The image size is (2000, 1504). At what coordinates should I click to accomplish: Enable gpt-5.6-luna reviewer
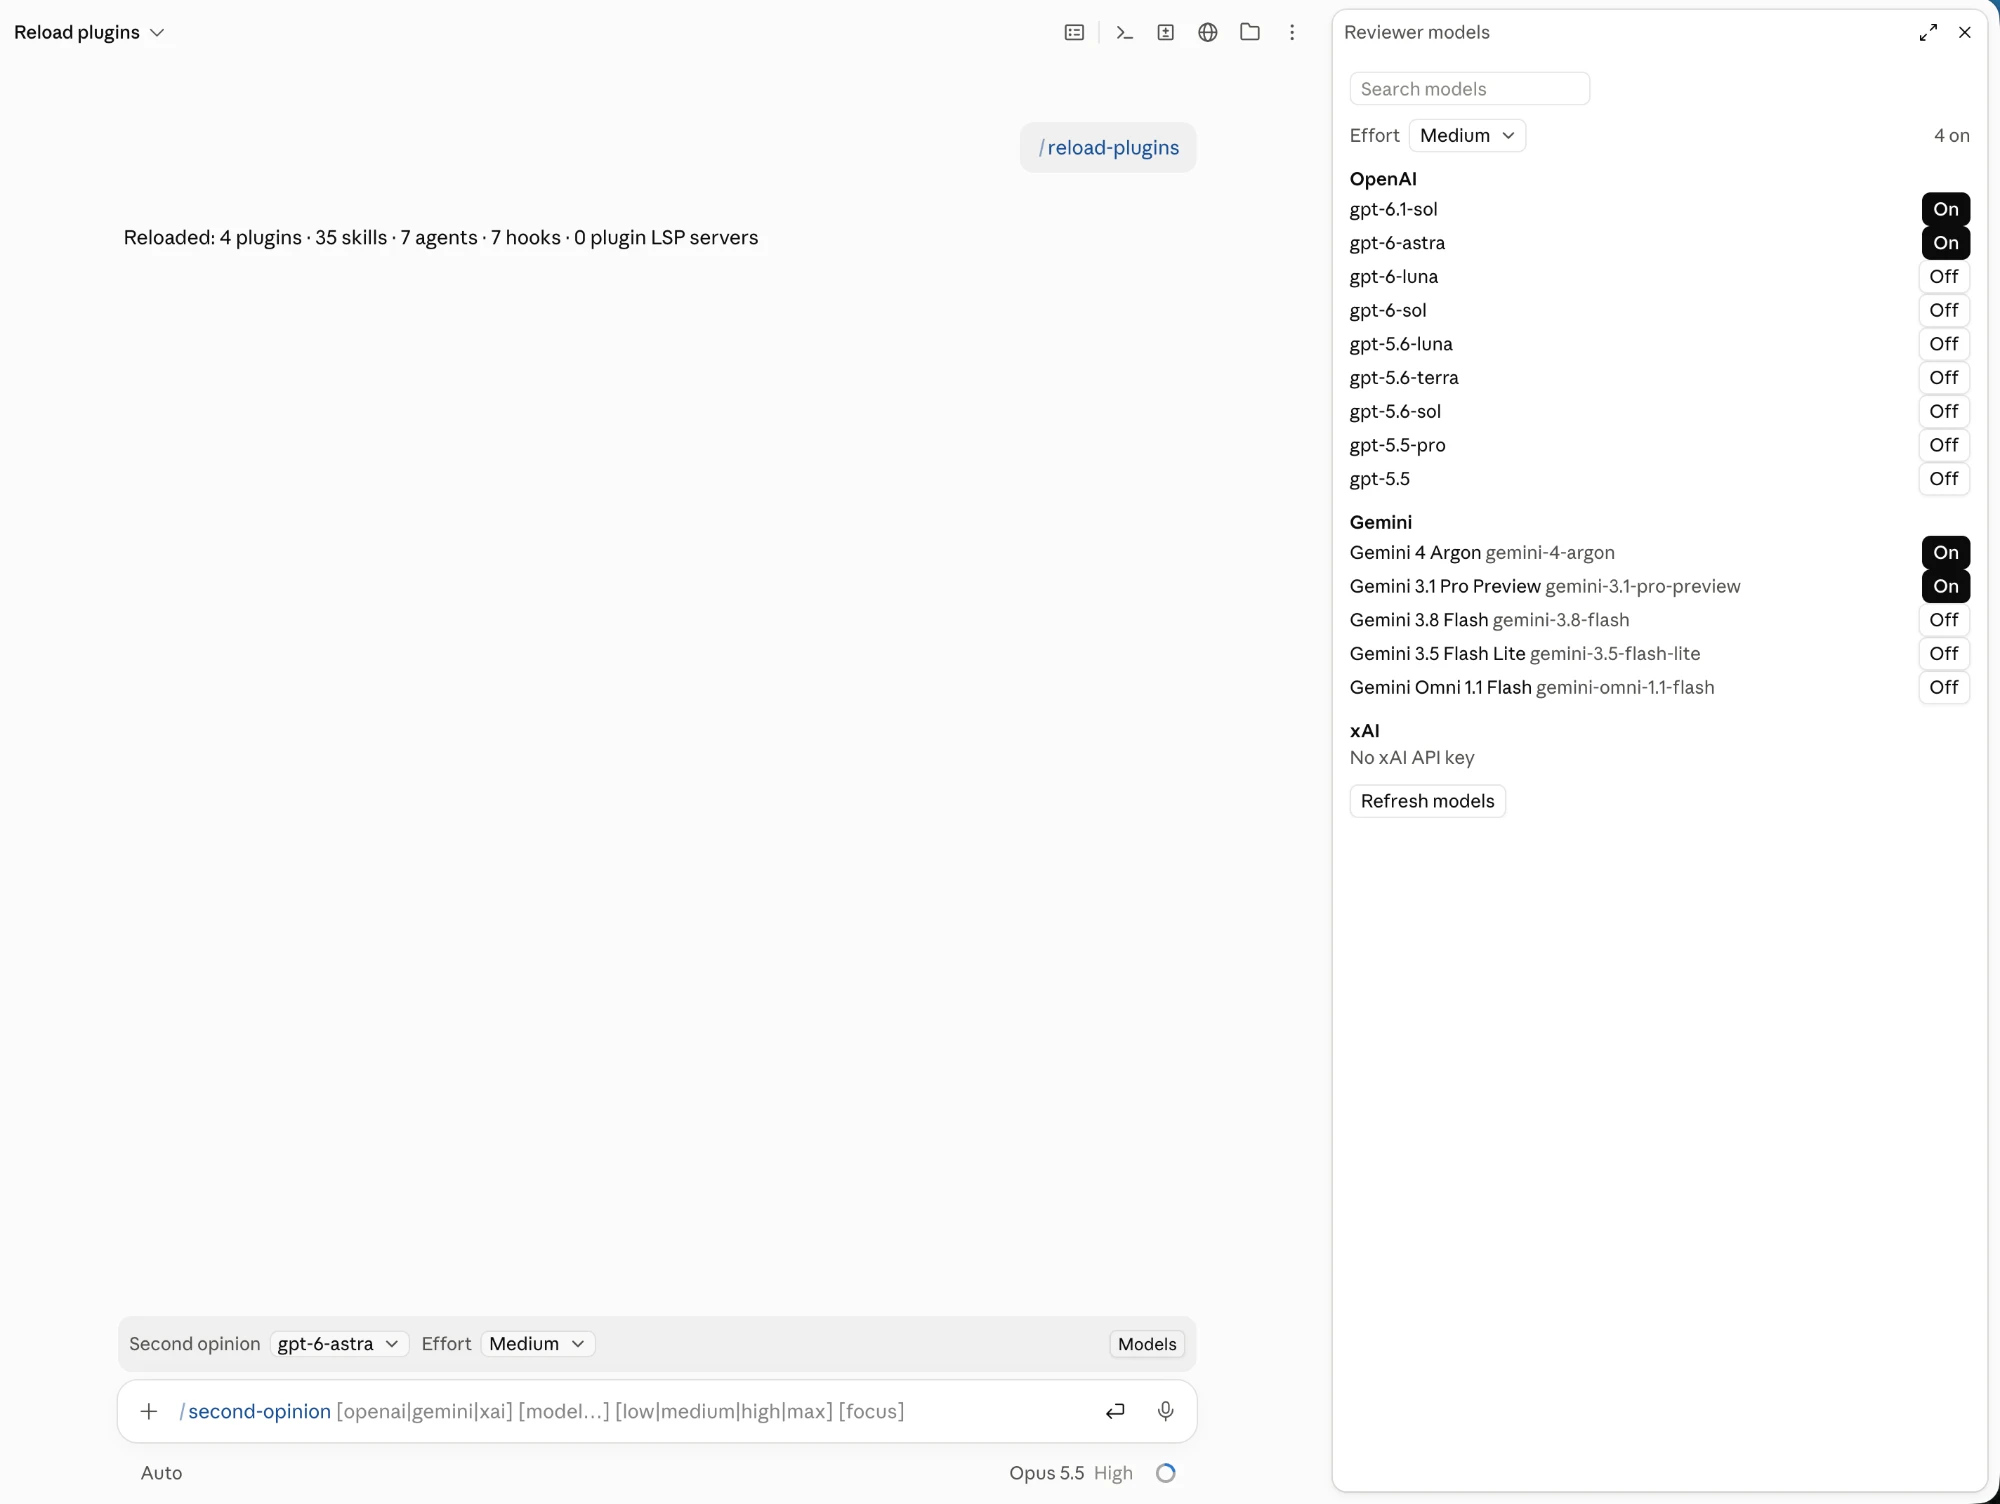click(1944, 344)
